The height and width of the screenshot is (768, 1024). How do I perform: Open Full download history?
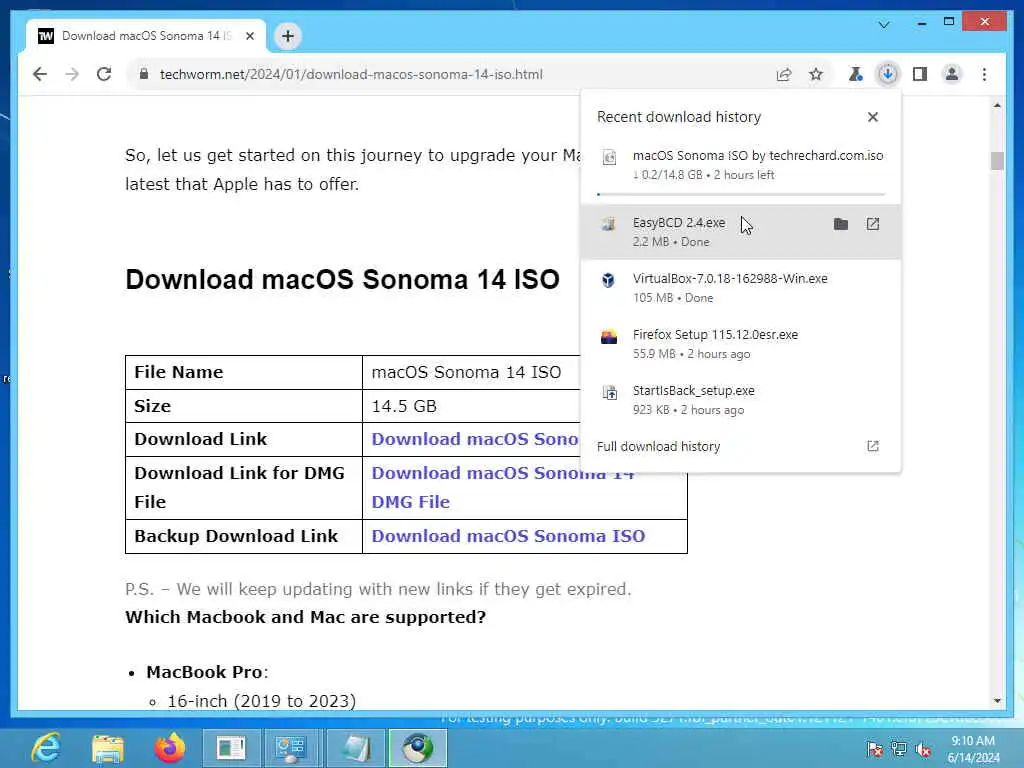tap(741, 447)
